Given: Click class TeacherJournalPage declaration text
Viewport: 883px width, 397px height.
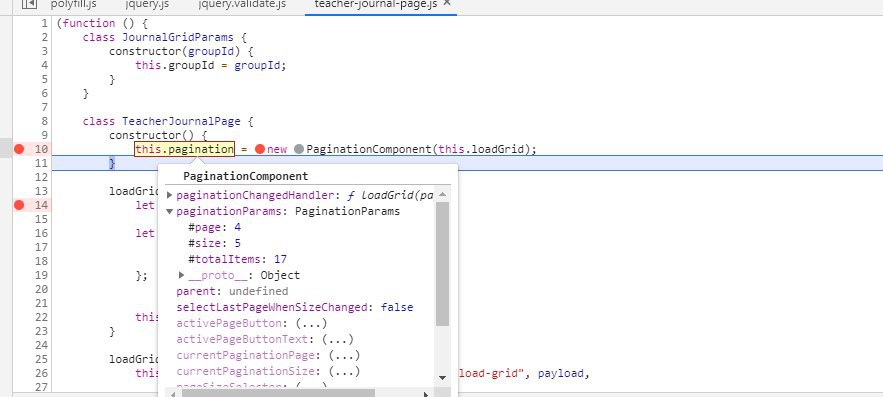Looking at the screenshot, I should coord(168,121).
